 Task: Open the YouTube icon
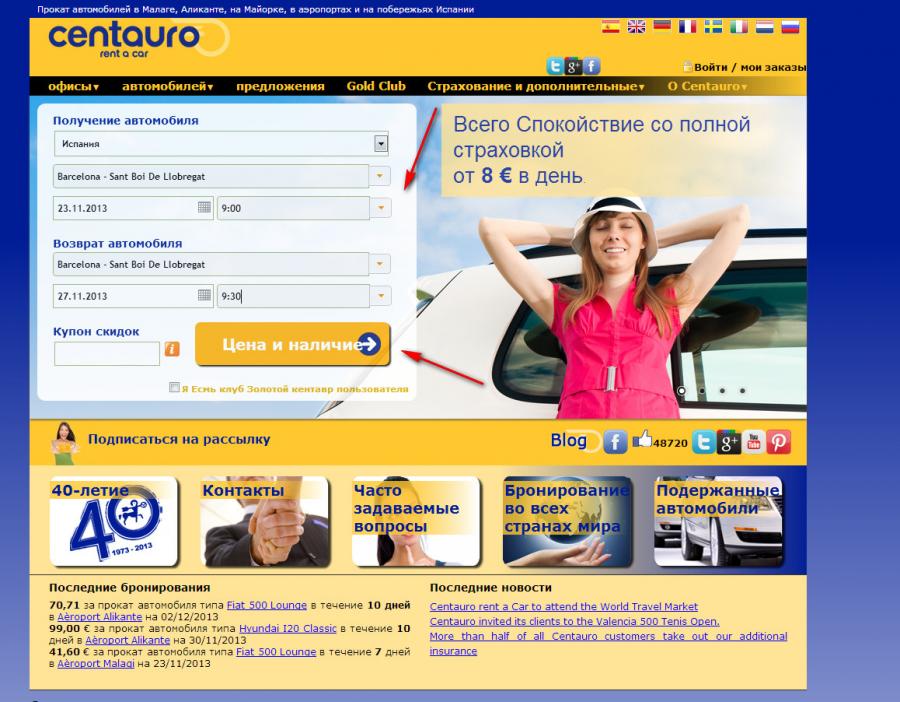[754, 442]
